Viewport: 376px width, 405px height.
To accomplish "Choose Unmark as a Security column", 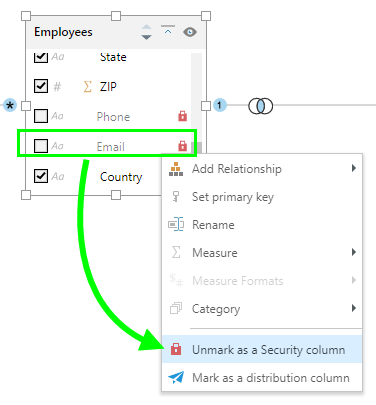I will pyautogui.click(x=262, y=350).
